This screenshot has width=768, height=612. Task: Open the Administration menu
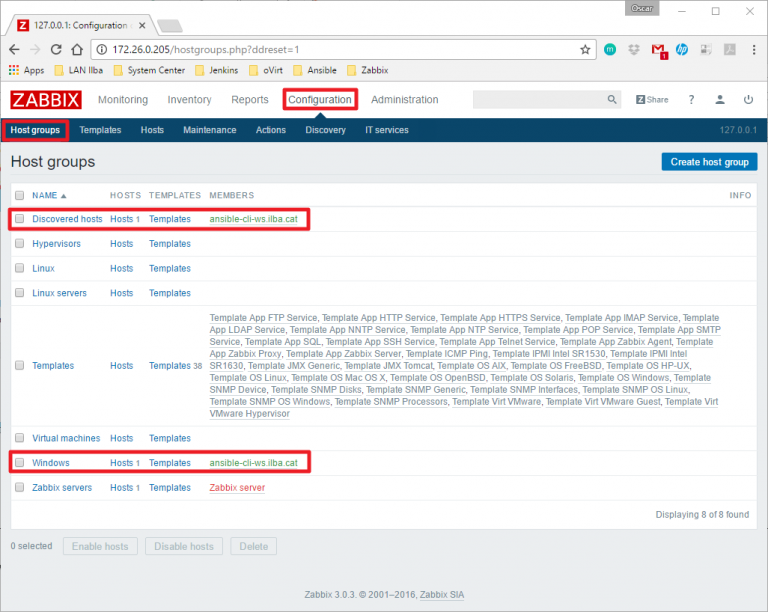405,100
